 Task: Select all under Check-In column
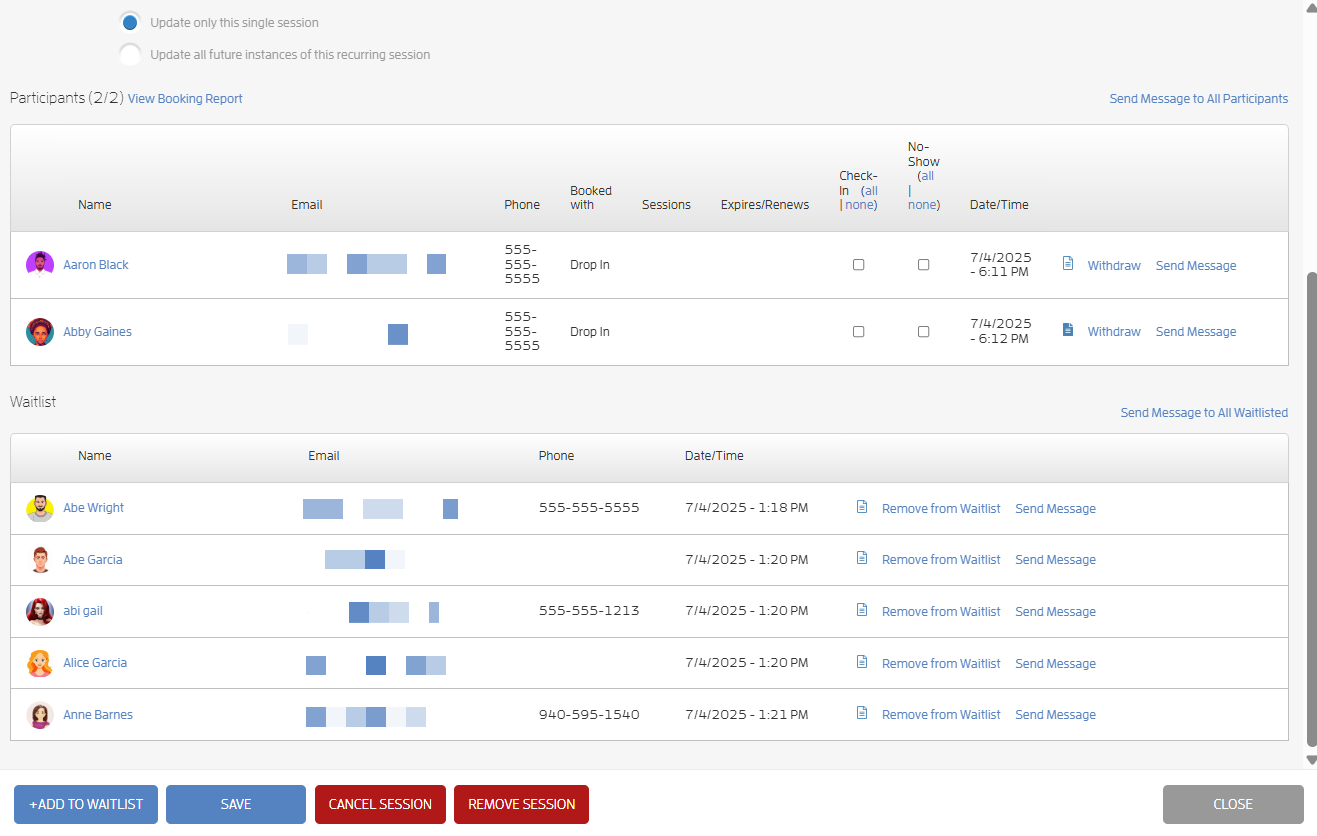tap(871, 191)
